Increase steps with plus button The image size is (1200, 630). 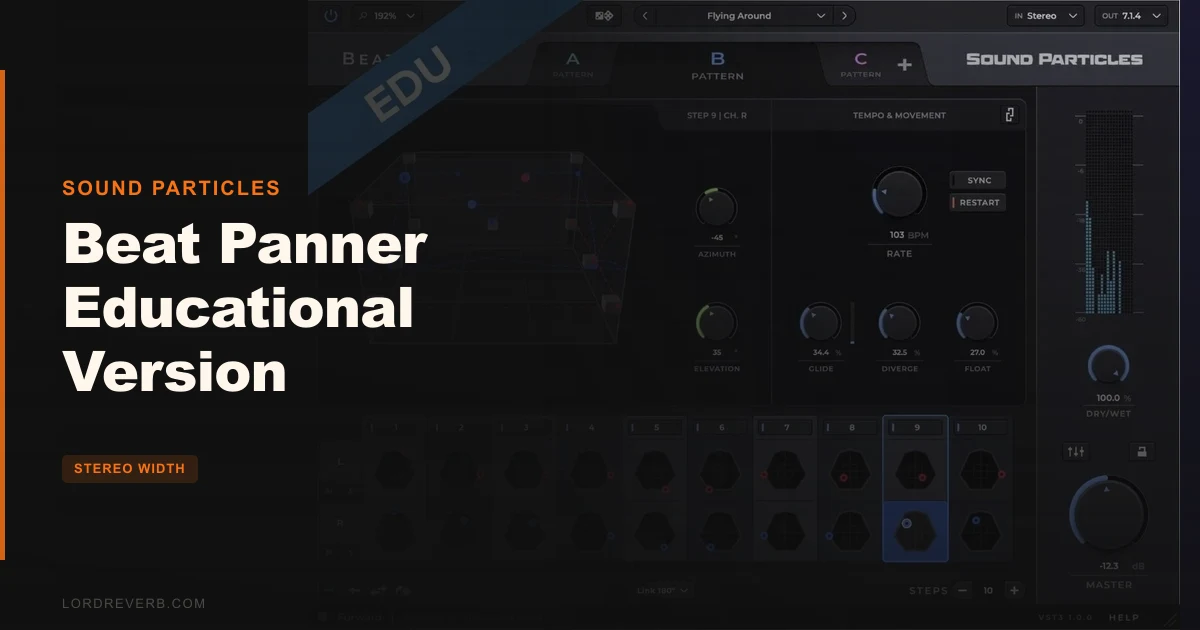pyautogui.click(x=1013, y=590)
